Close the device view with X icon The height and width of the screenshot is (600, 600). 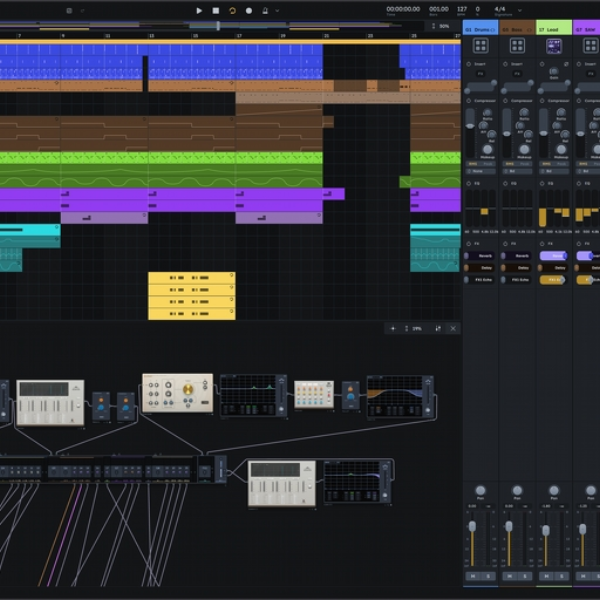[x=453, y=328]
